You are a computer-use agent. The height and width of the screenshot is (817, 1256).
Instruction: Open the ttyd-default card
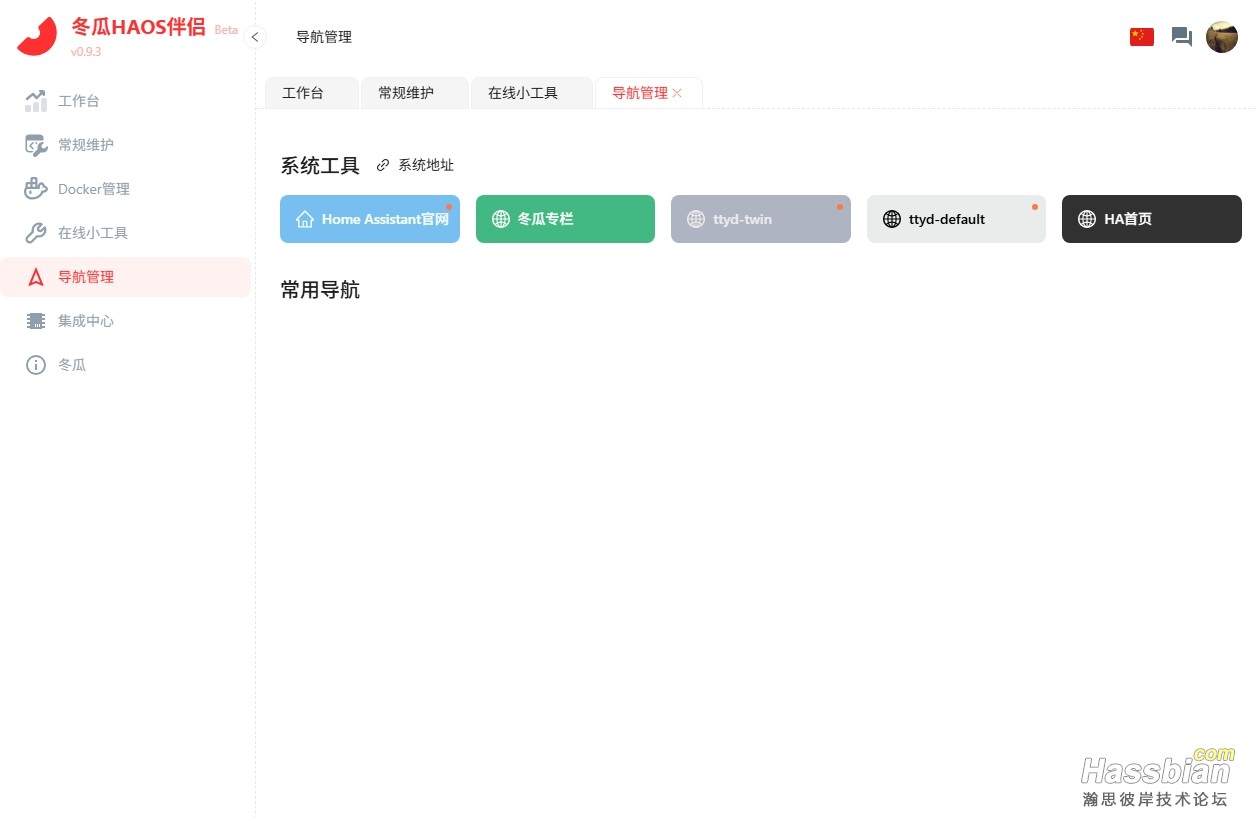click(956, 219)
